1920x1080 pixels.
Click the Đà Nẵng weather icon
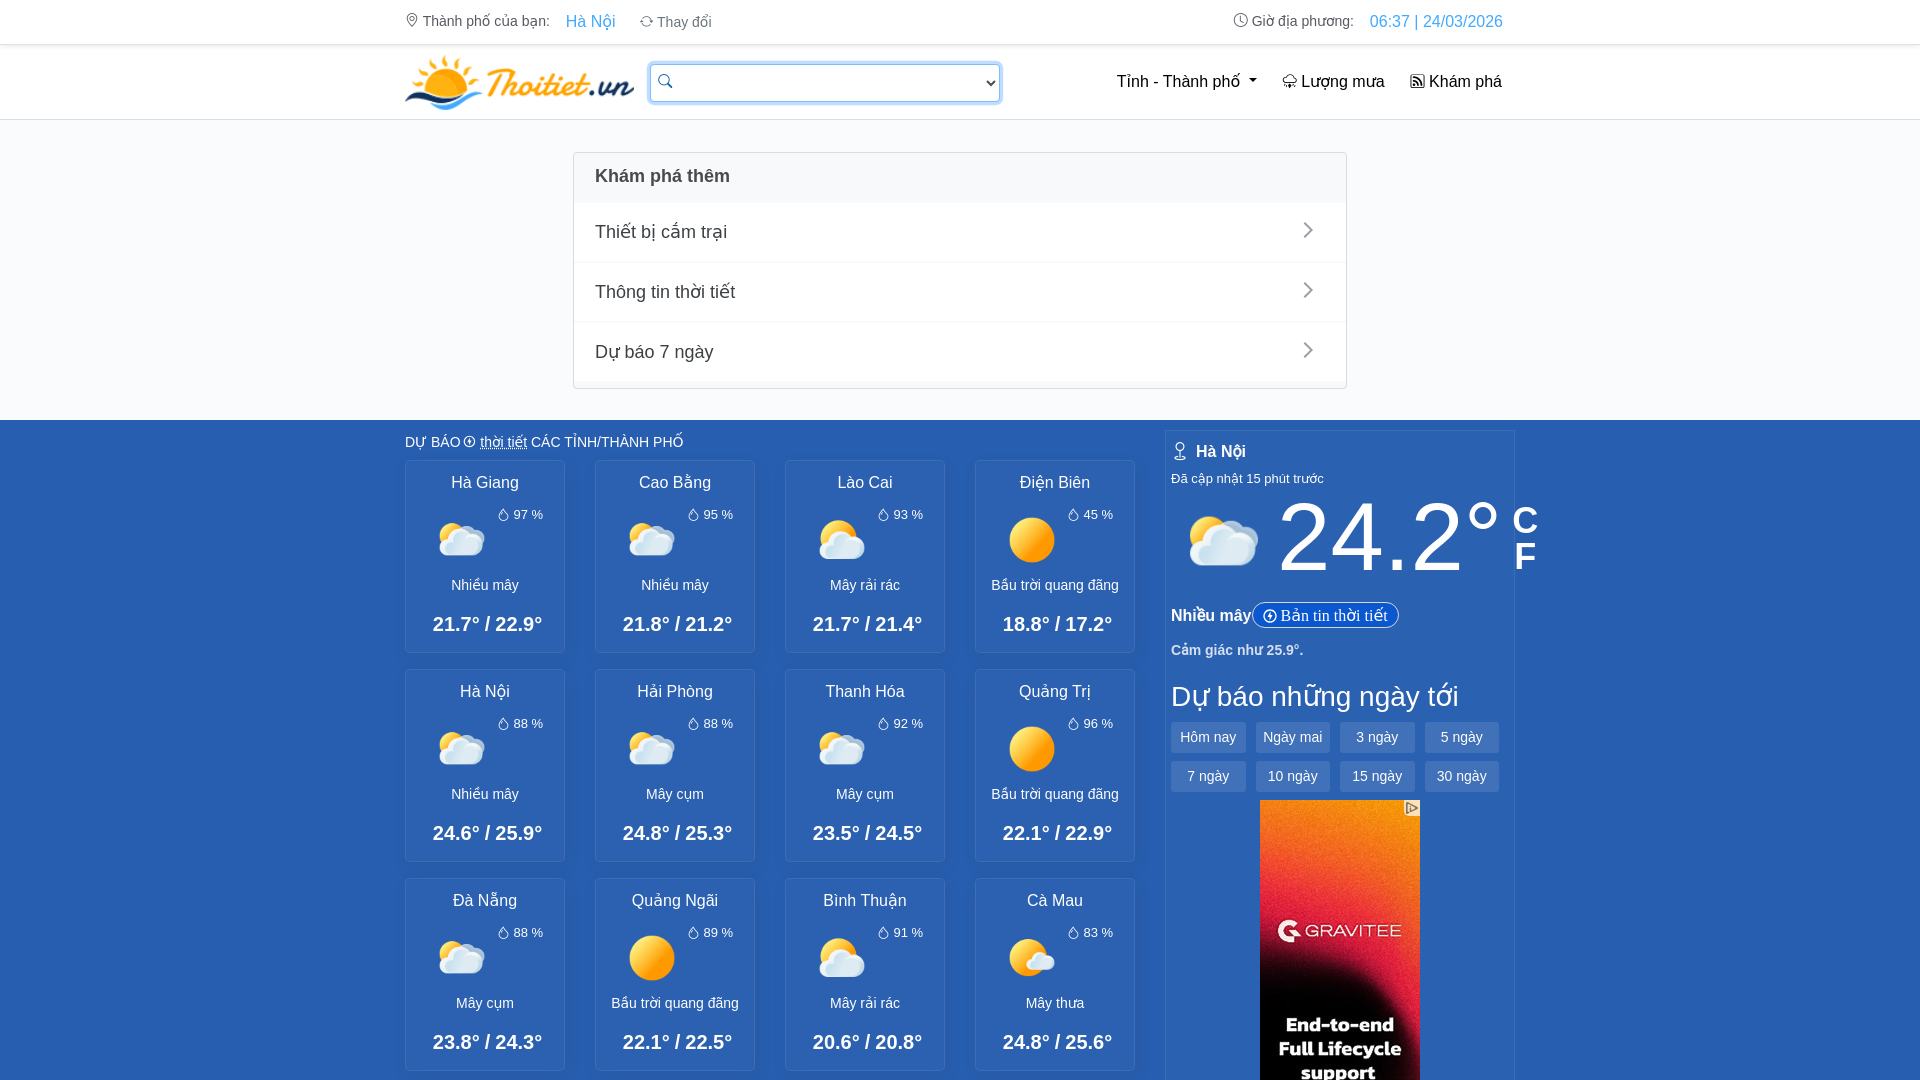(x=461, y=958)
